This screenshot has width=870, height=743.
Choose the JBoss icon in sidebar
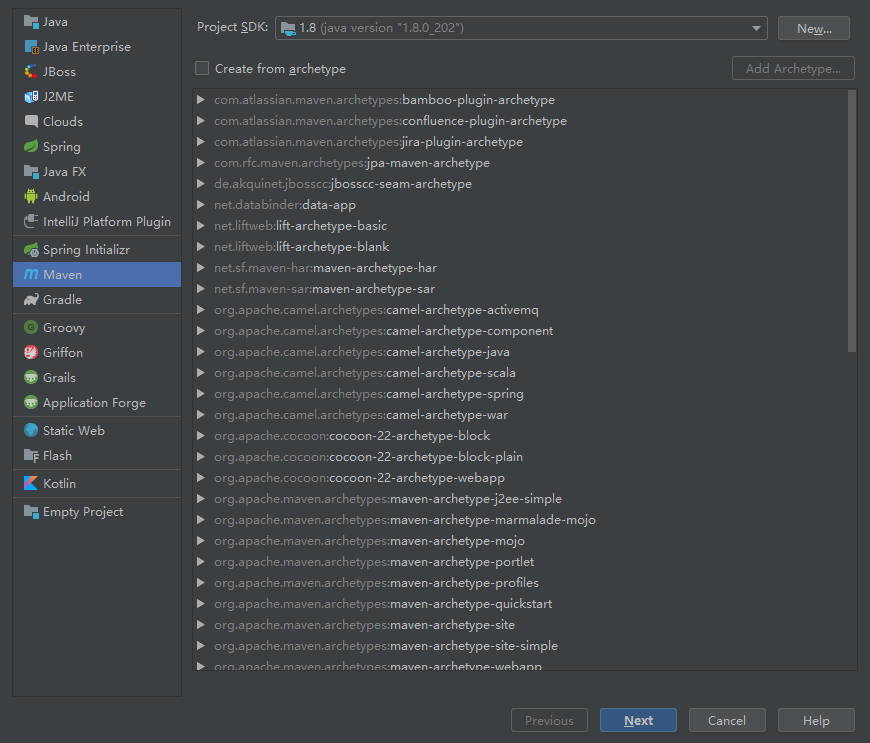tap(31, 72)
